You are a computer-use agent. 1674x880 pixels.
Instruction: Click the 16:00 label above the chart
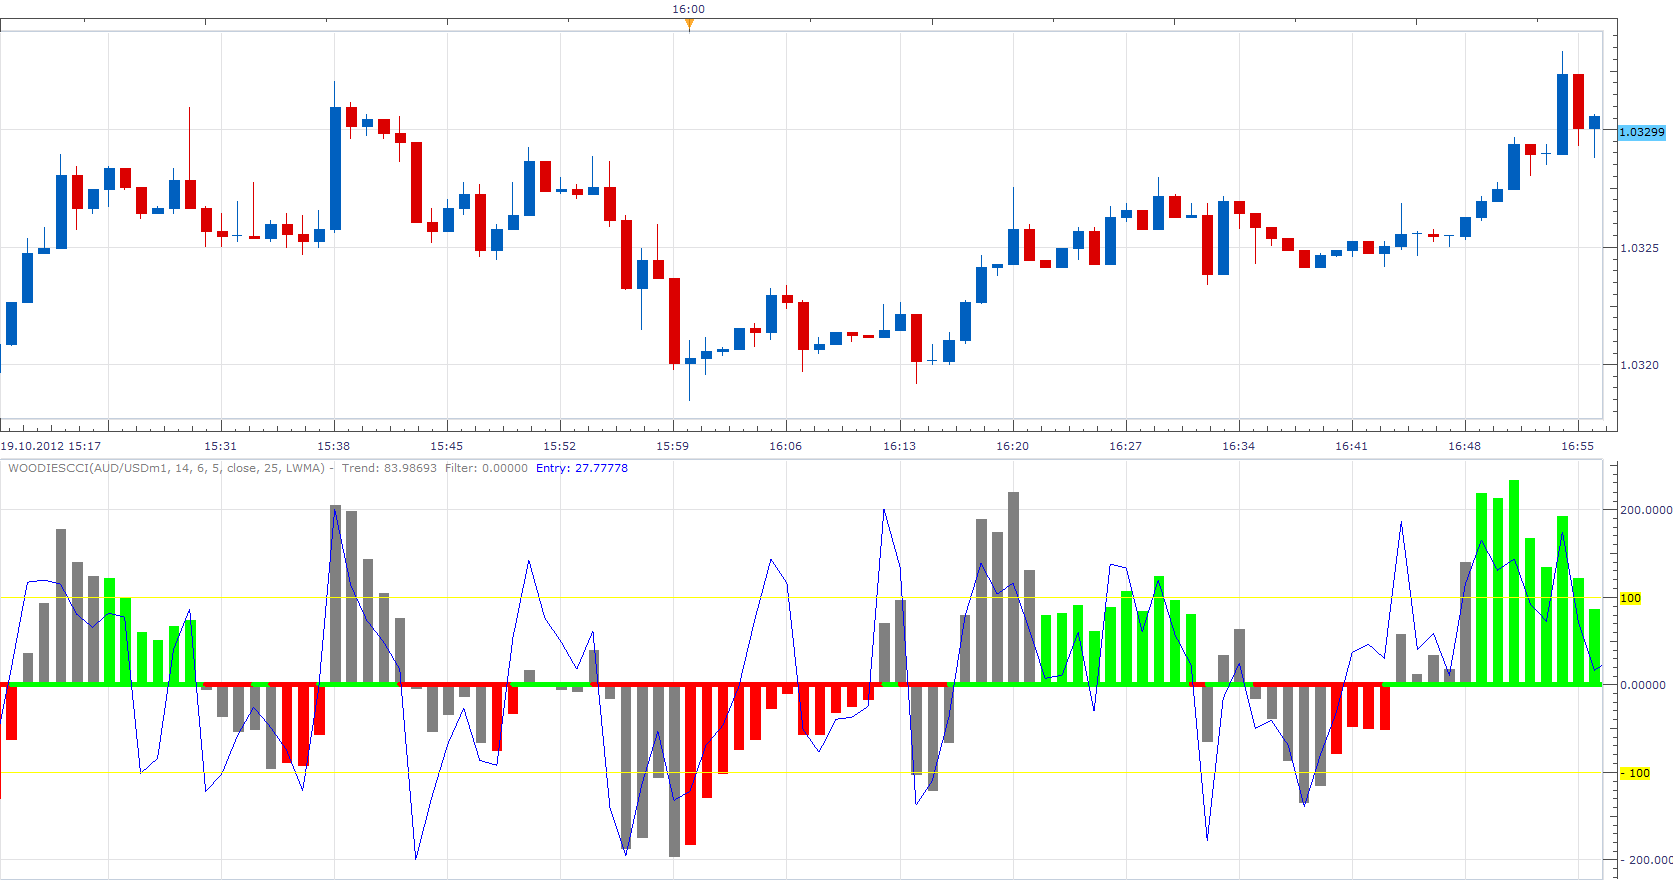(x=688, y=9)
